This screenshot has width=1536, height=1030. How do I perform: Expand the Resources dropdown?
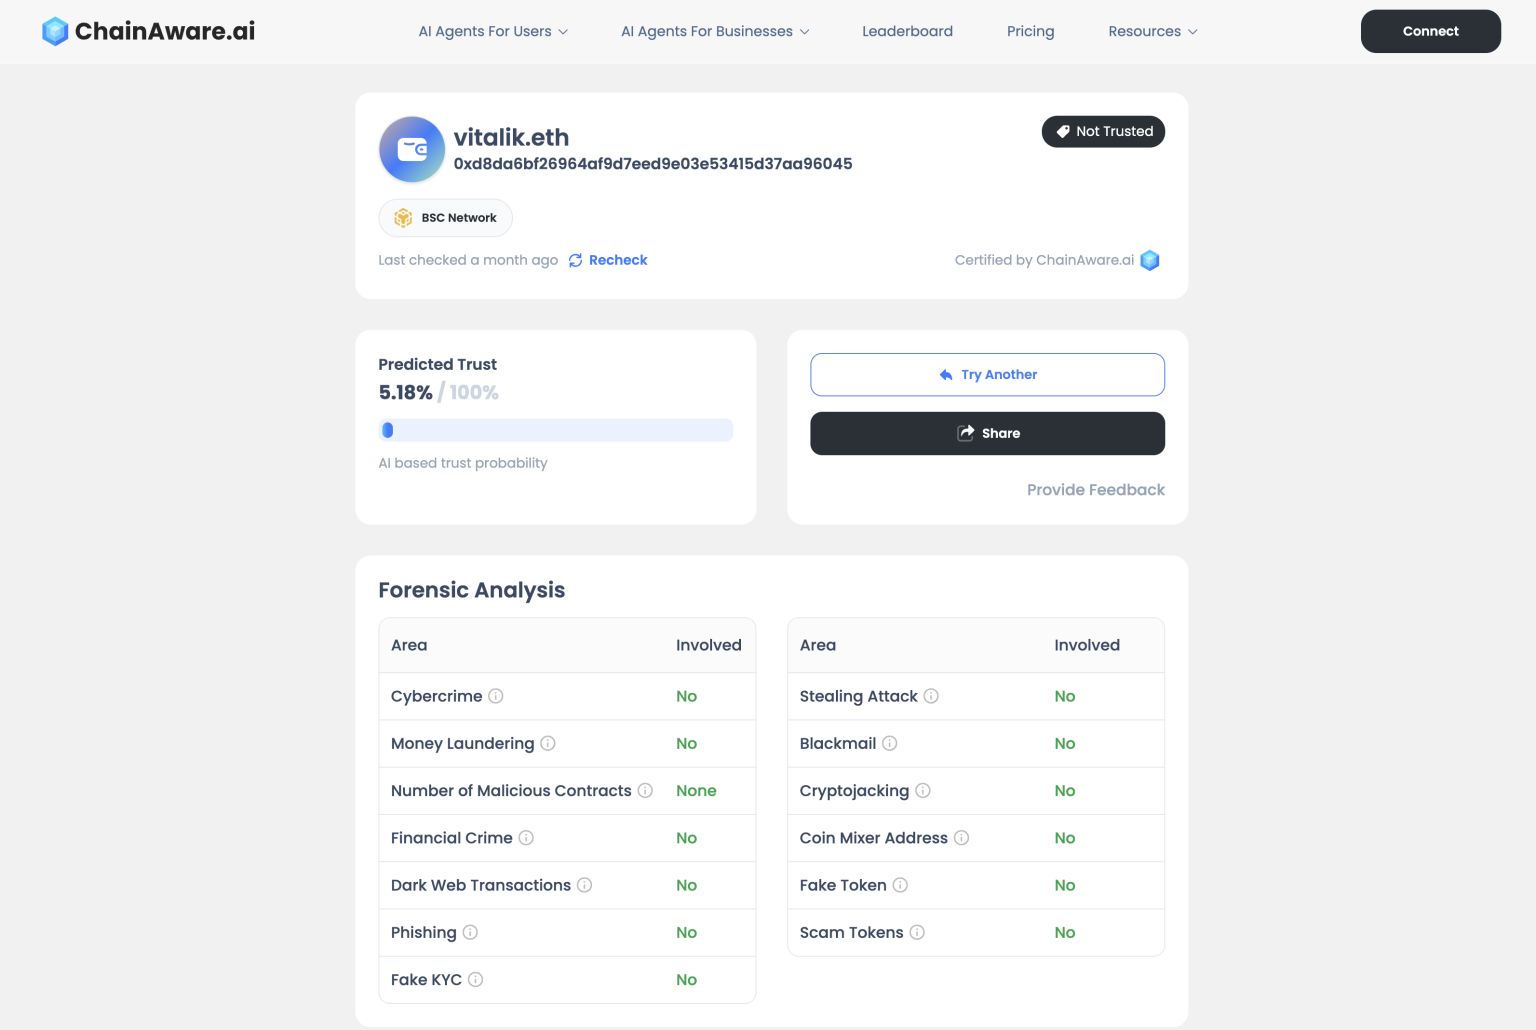[x=1152, y=31]
